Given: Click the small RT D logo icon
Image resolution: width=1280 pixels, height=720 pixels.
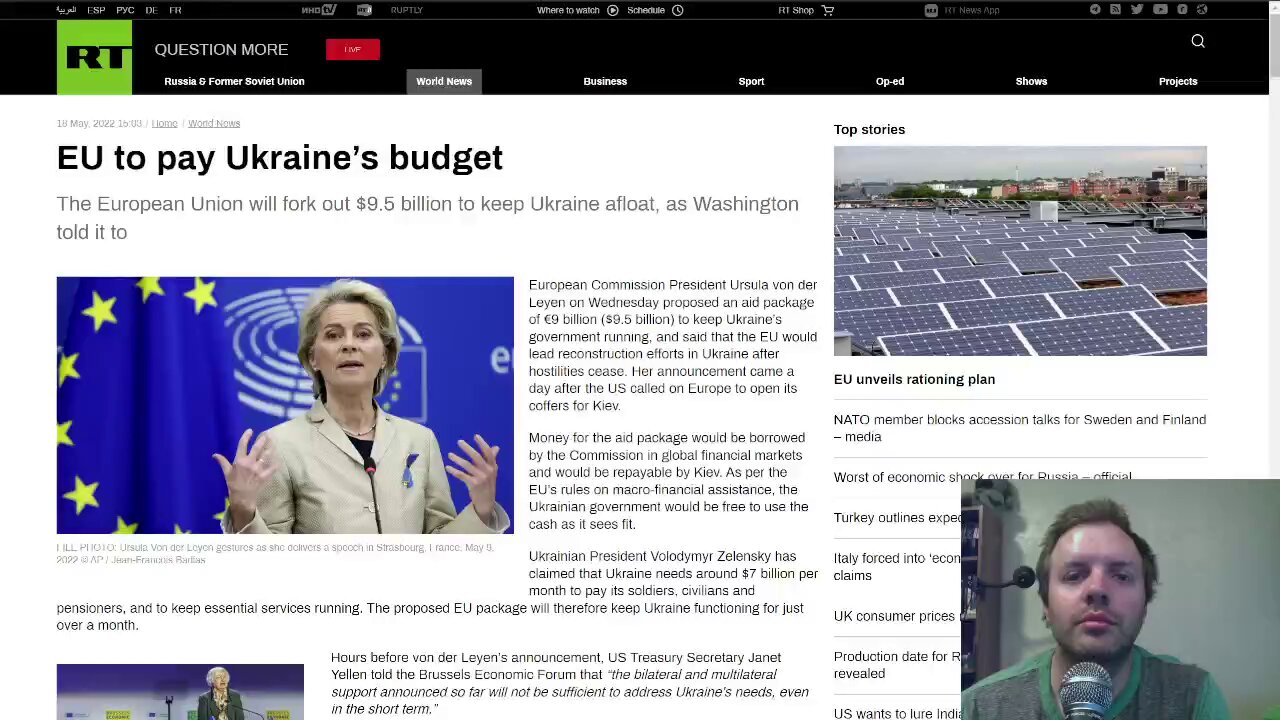Looking at the screenshot, I should tap(364, 10).
